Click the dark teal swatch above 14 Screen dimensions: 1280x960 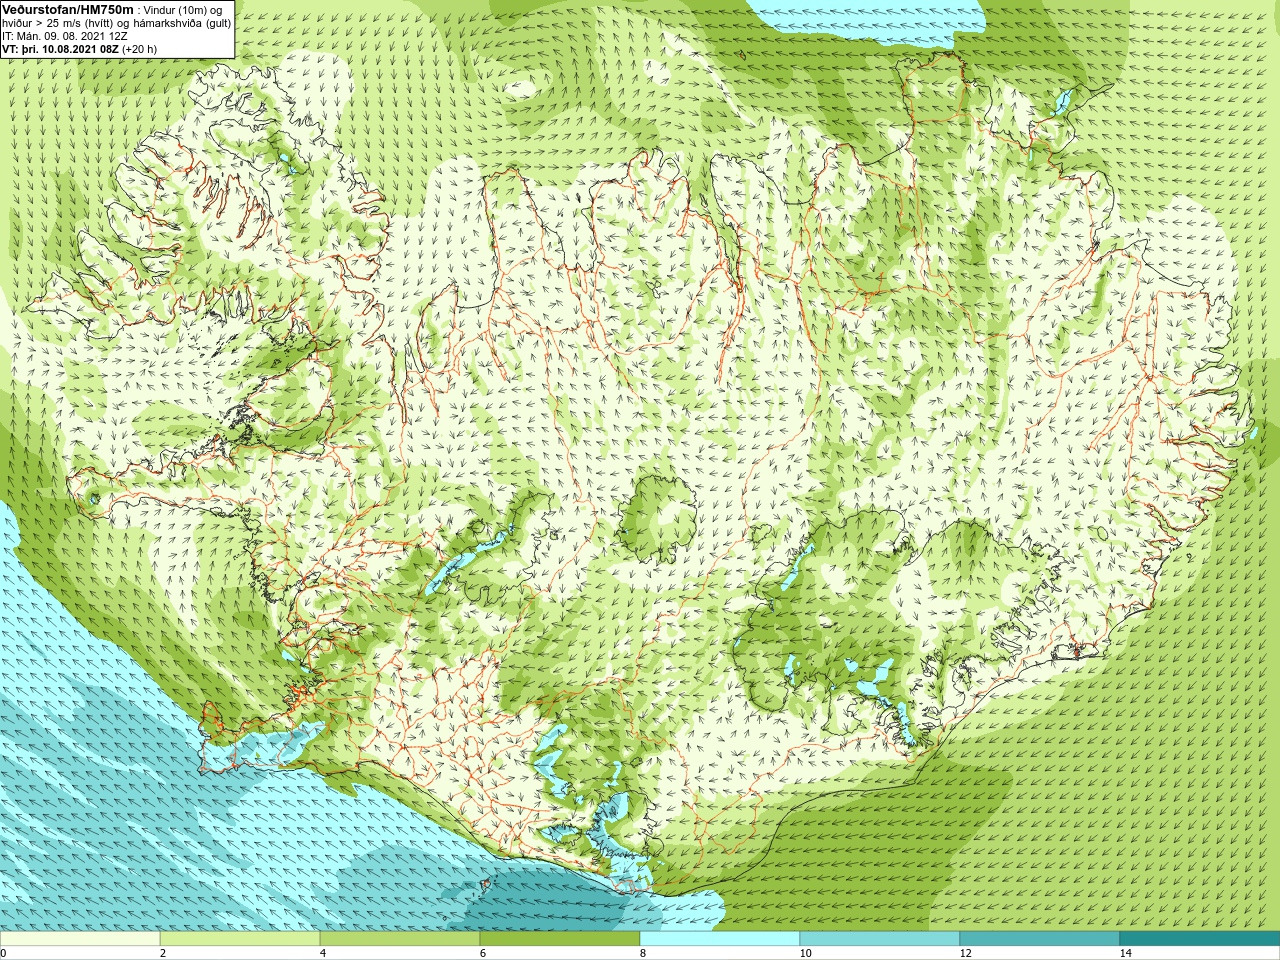pos(1199,939)
